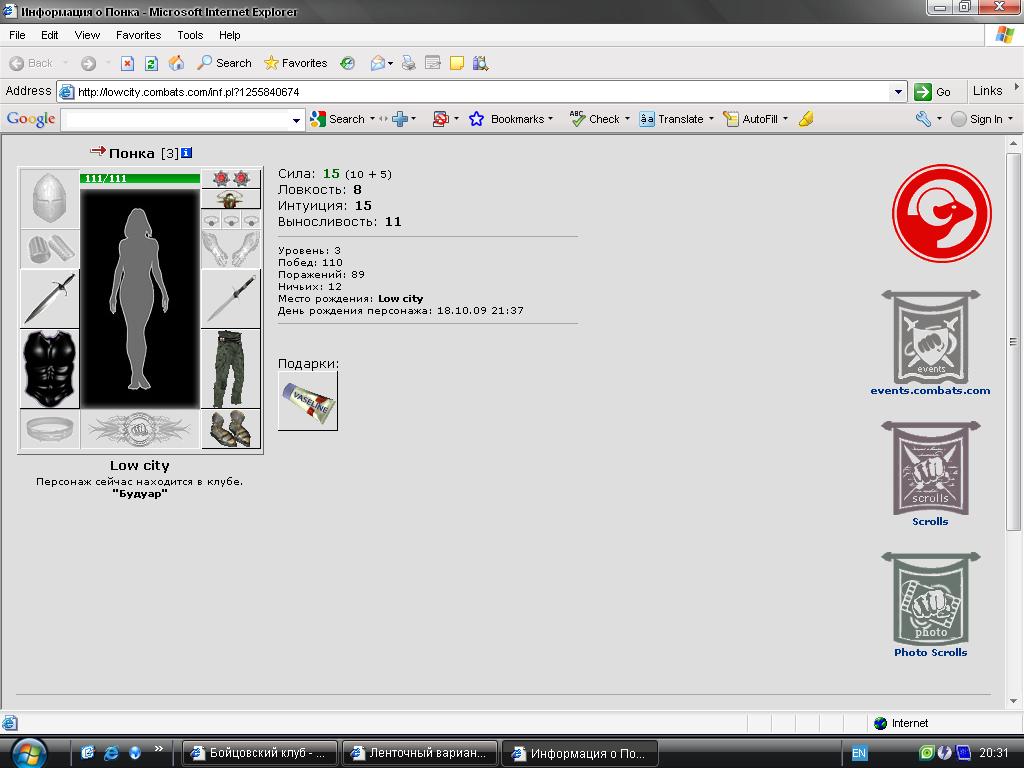Screen dimensions: 1024x768
Task: Open the Tools menu
Action: 190,35
